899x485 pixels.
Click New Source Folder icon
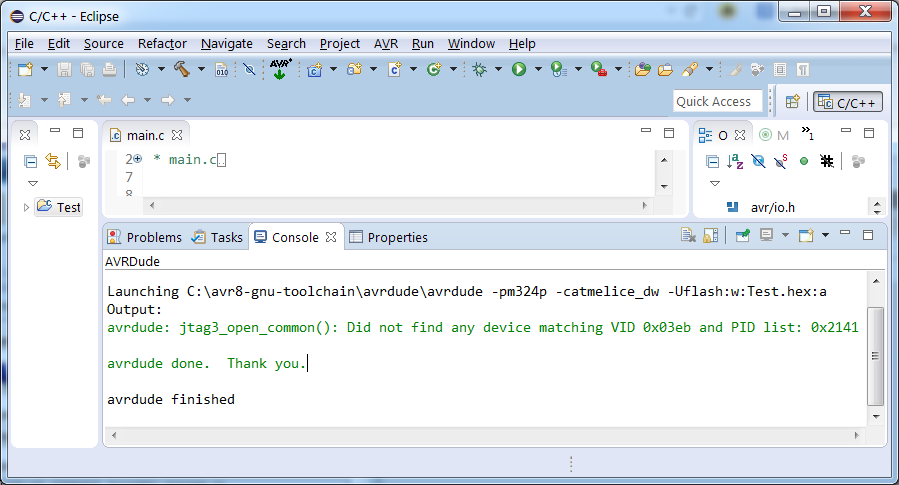[x=354, y=69]
